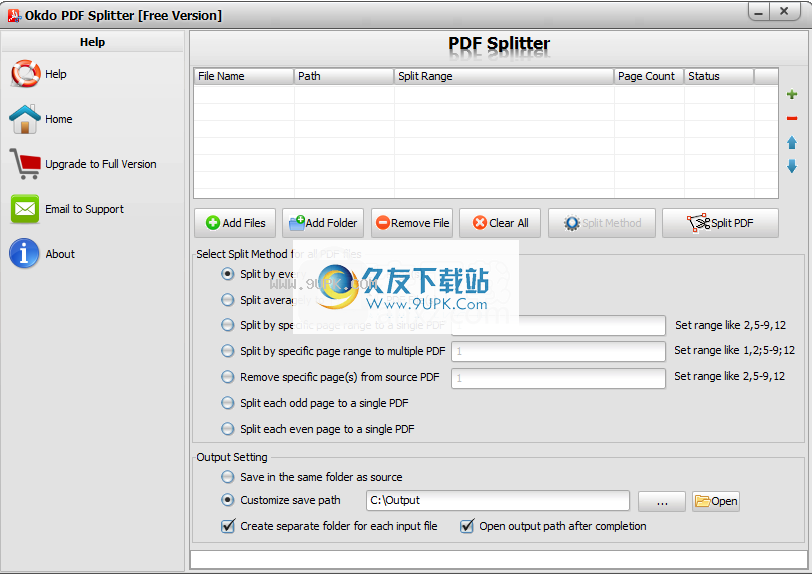Select Split averagely radio option
This screenshot has height=574, width=812.
(x=227, y=300)
